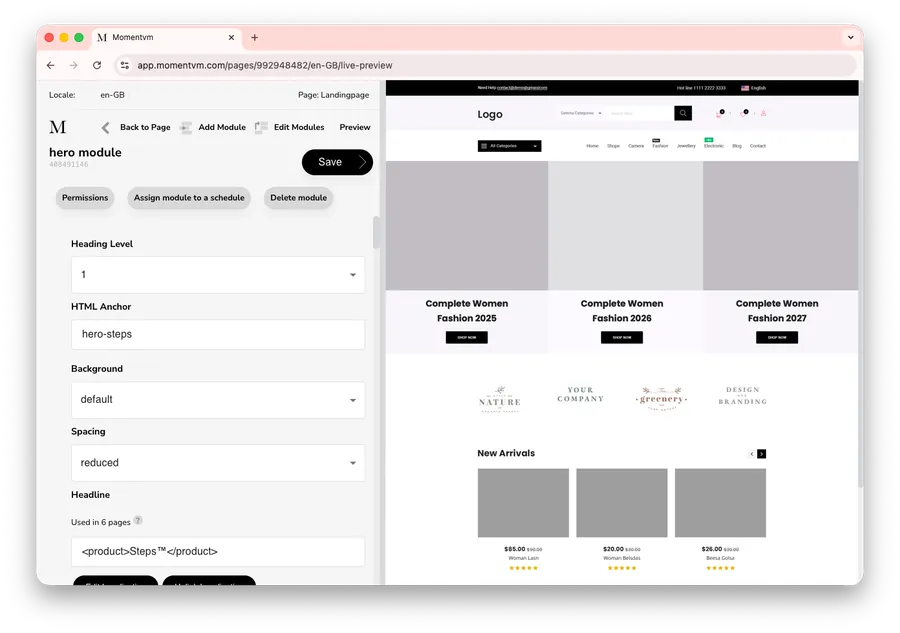900x633 pixels.
Task: Click the contact email link in preview top bar
Action: [522, 88]
